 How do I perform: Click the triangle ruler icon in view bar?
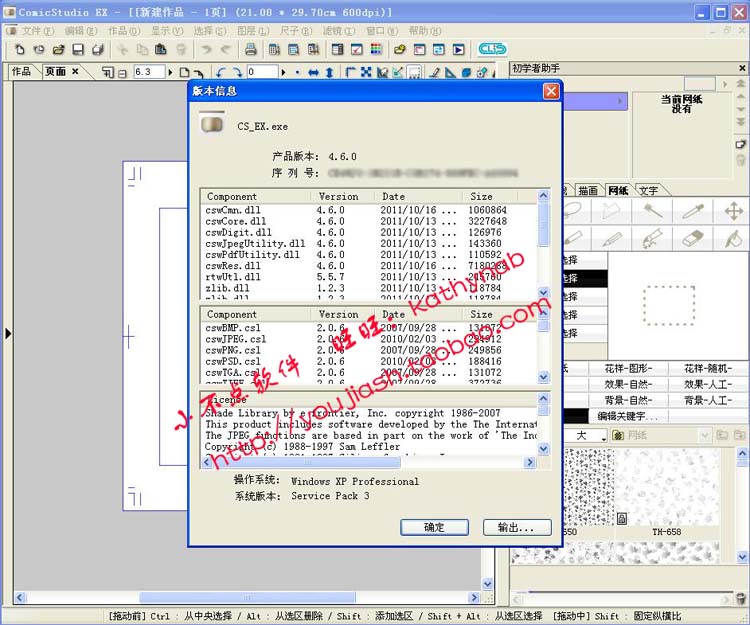pos(451,72)
